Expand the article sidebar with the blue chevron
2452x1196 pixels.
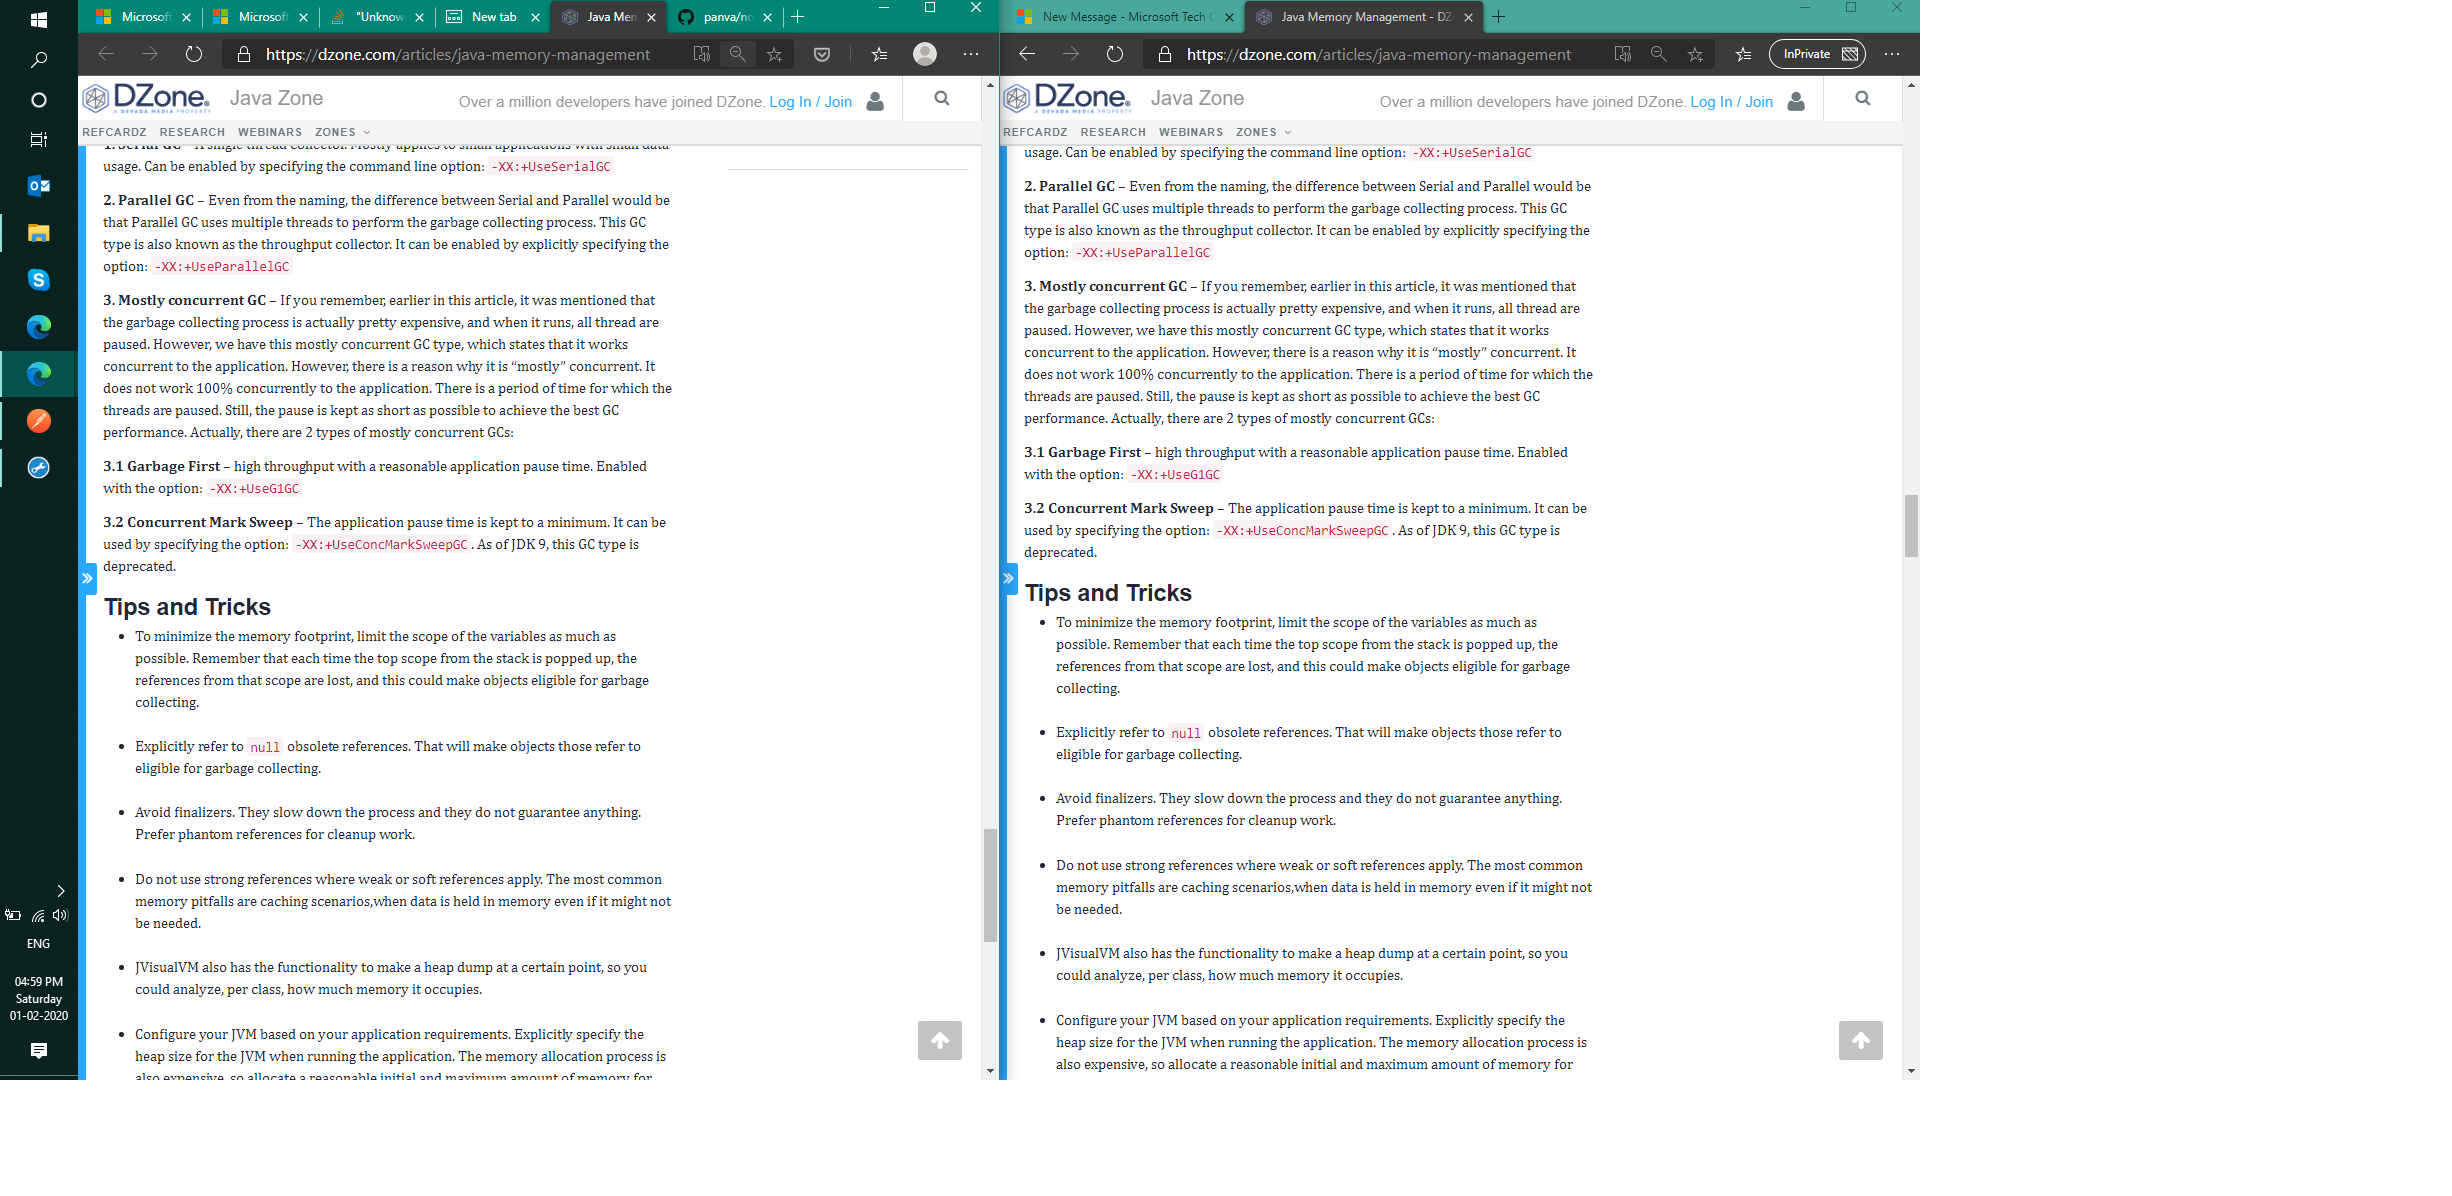[88, 578]
